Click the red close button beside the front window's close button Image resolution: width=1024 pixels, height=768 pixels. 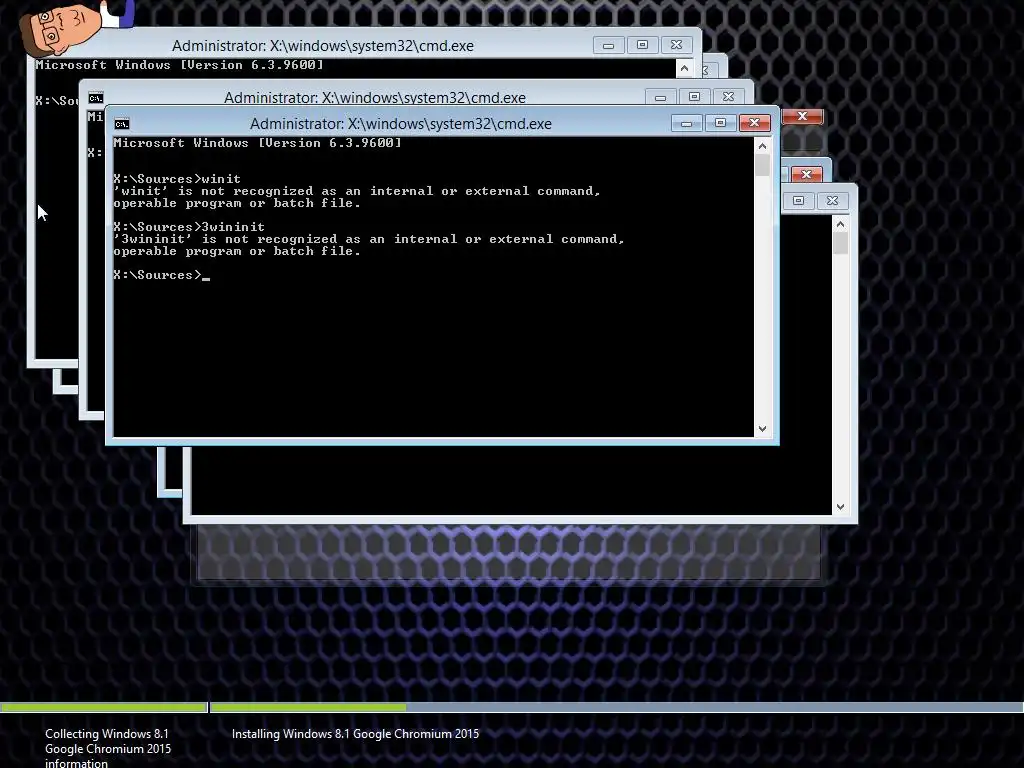(x=803, y=116)
